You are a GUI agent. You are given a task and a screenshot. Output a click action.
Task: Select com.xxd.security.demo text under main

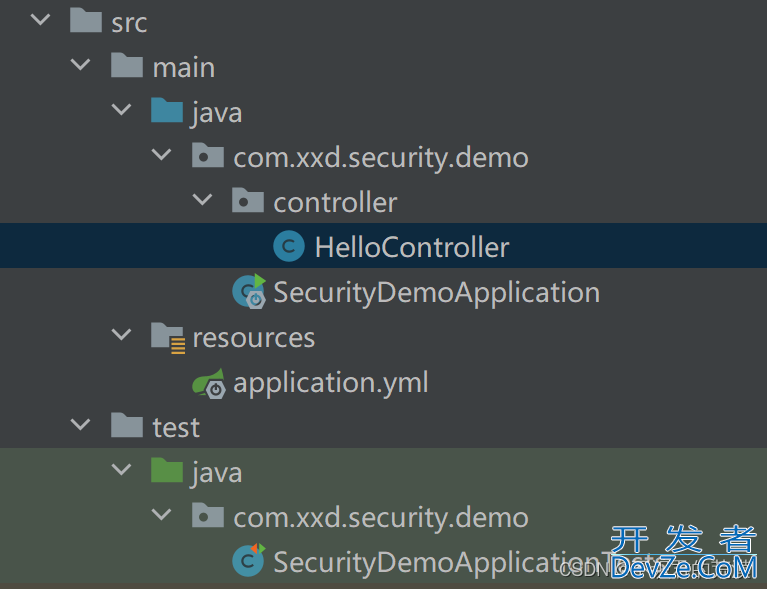(x=381, y=158)
